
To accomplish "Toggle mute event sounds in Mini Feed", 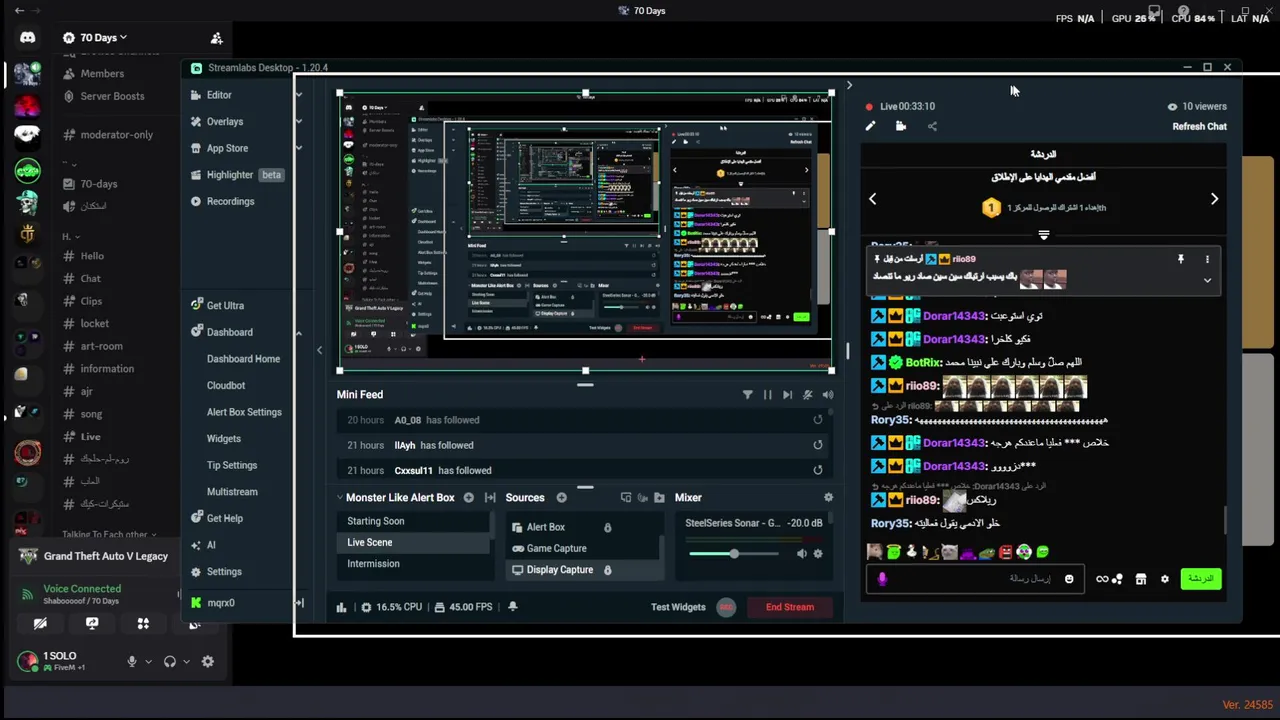I will click(x=808, y=395).
